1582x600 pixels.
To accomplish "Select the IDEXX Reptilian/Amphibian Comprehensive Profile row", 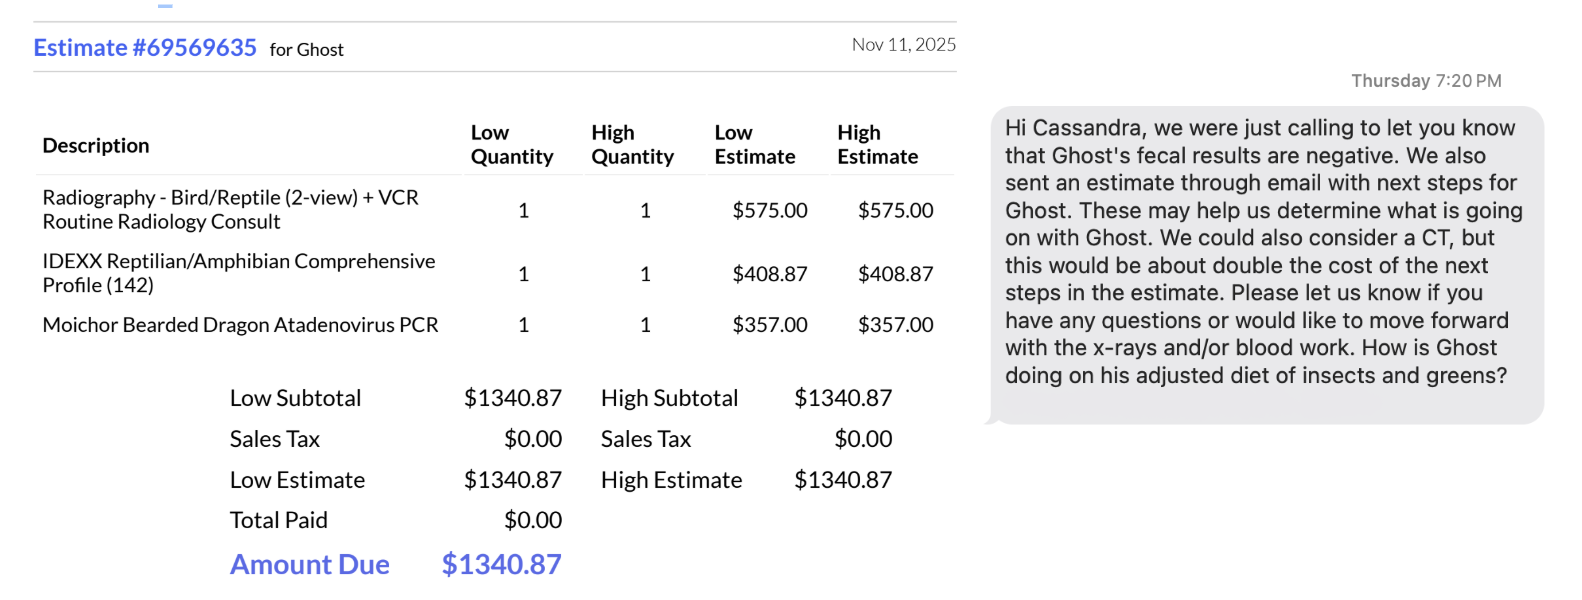I will pyautogui.click(x=238, y=273).
